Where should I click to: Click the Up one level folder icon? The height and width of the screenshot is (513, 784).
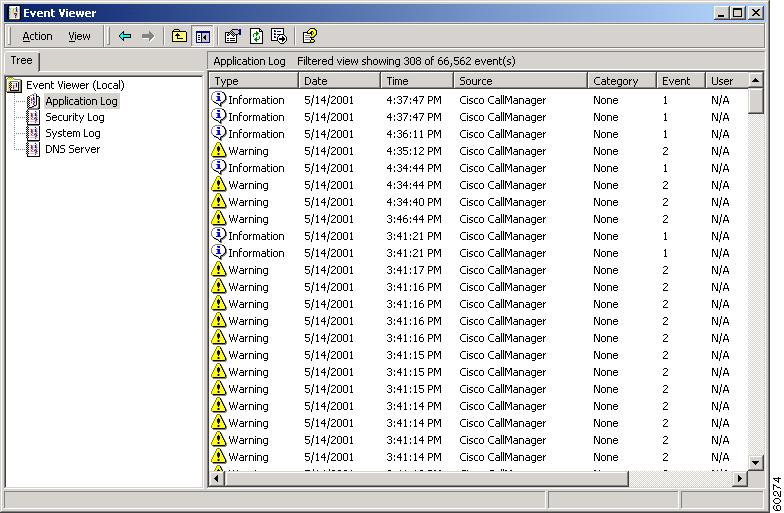pos(179,36)
